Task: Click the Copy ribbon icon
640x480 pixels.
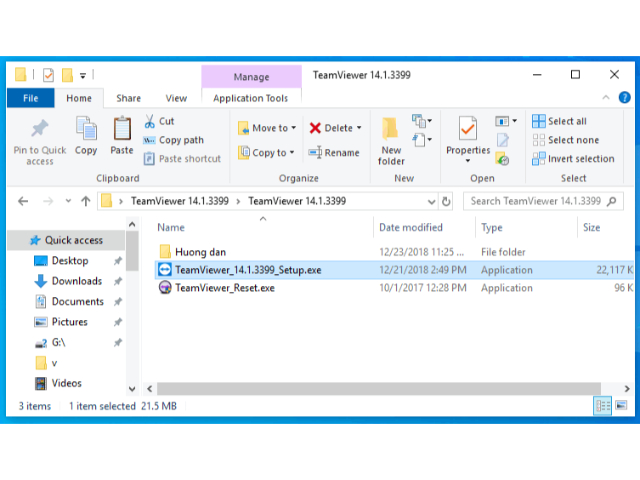Action: (x=86, y=129)
